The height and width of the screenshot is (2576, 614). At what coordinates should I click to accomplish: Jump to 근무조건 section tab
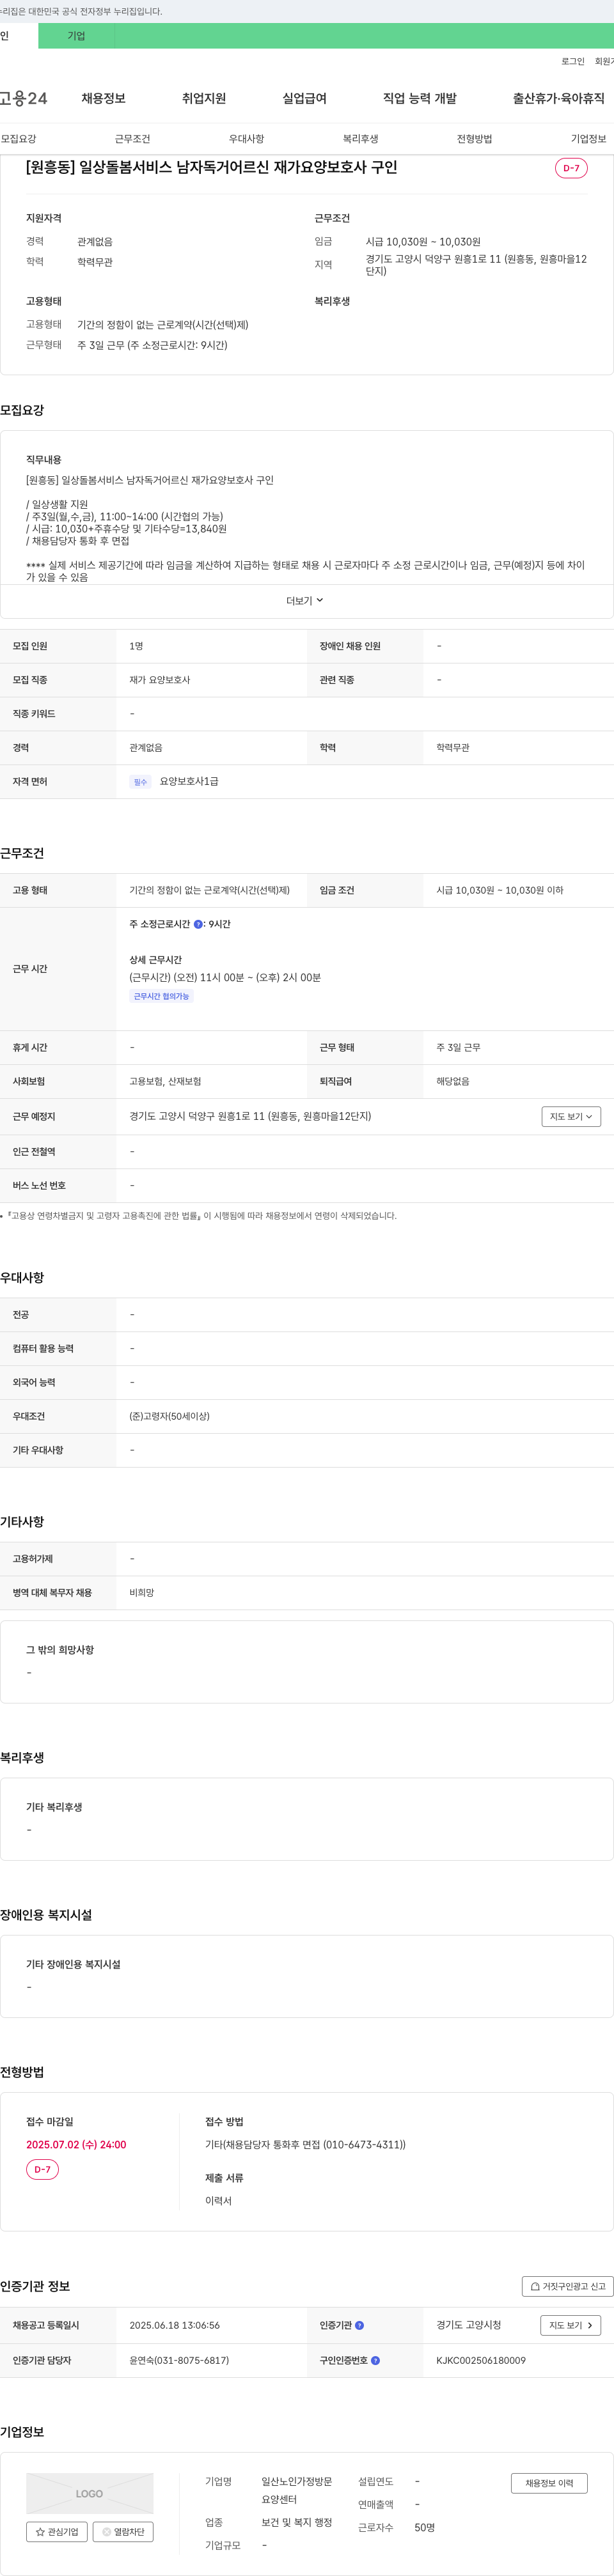tap(132, 139)
